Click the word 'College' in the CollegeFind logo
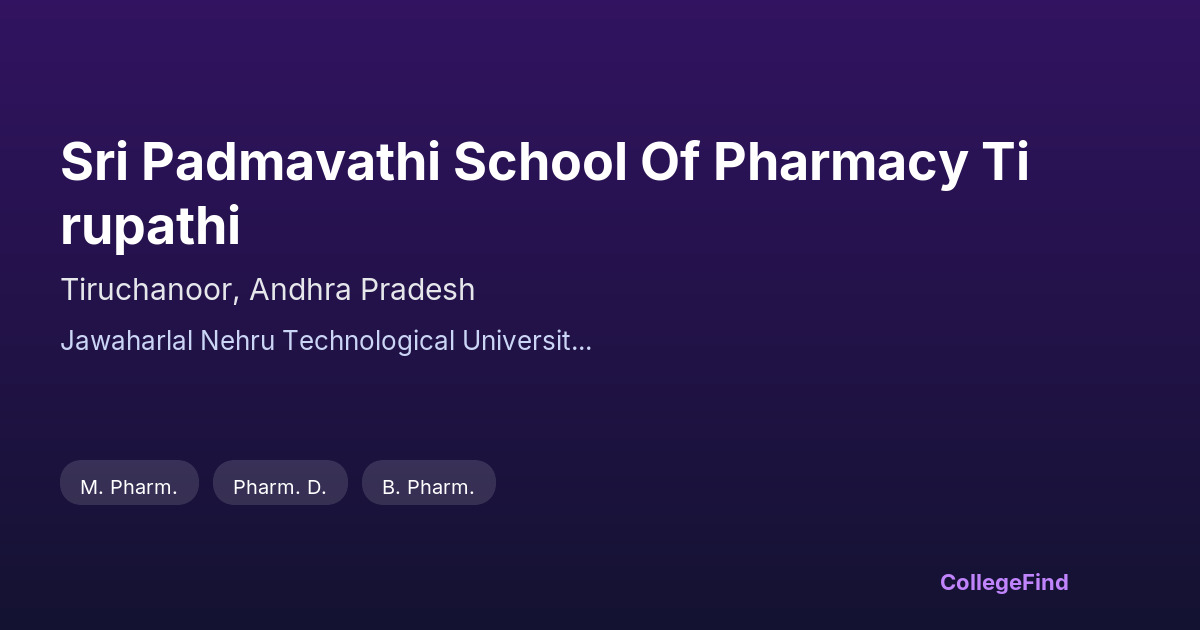 click(979, 582)
